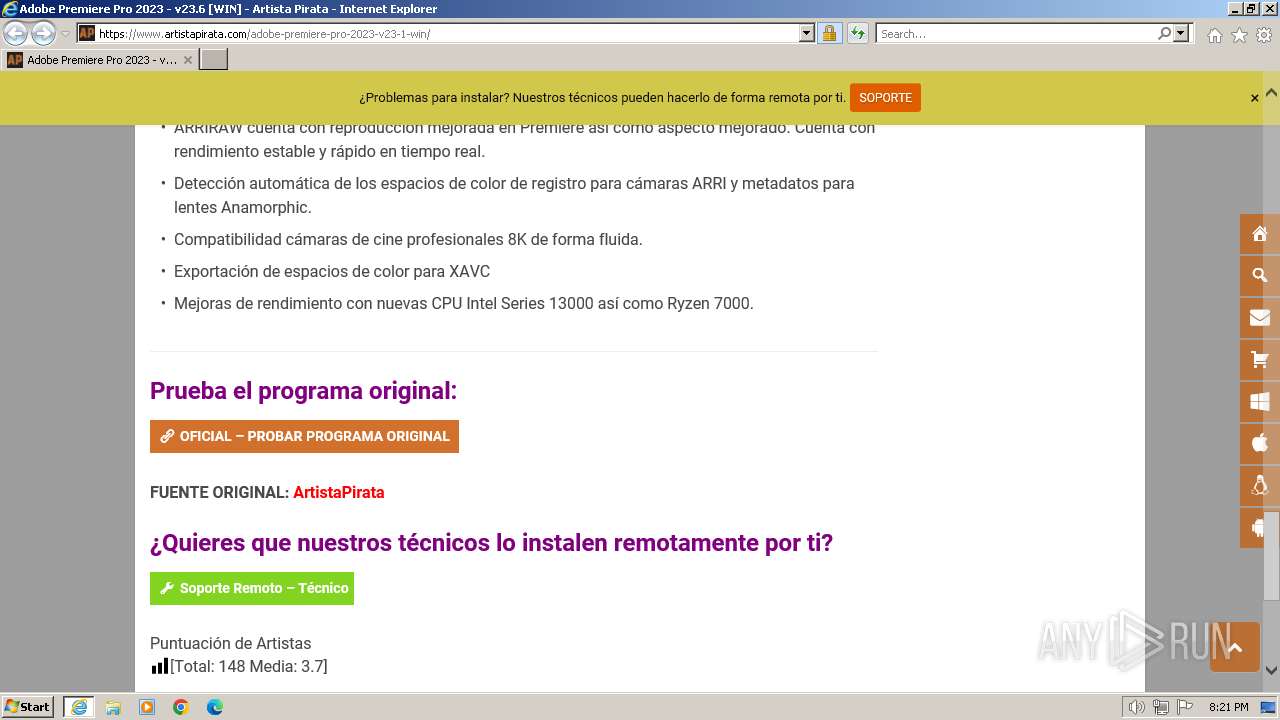Open Microsoft Edge from taskbar

point(215,707)
